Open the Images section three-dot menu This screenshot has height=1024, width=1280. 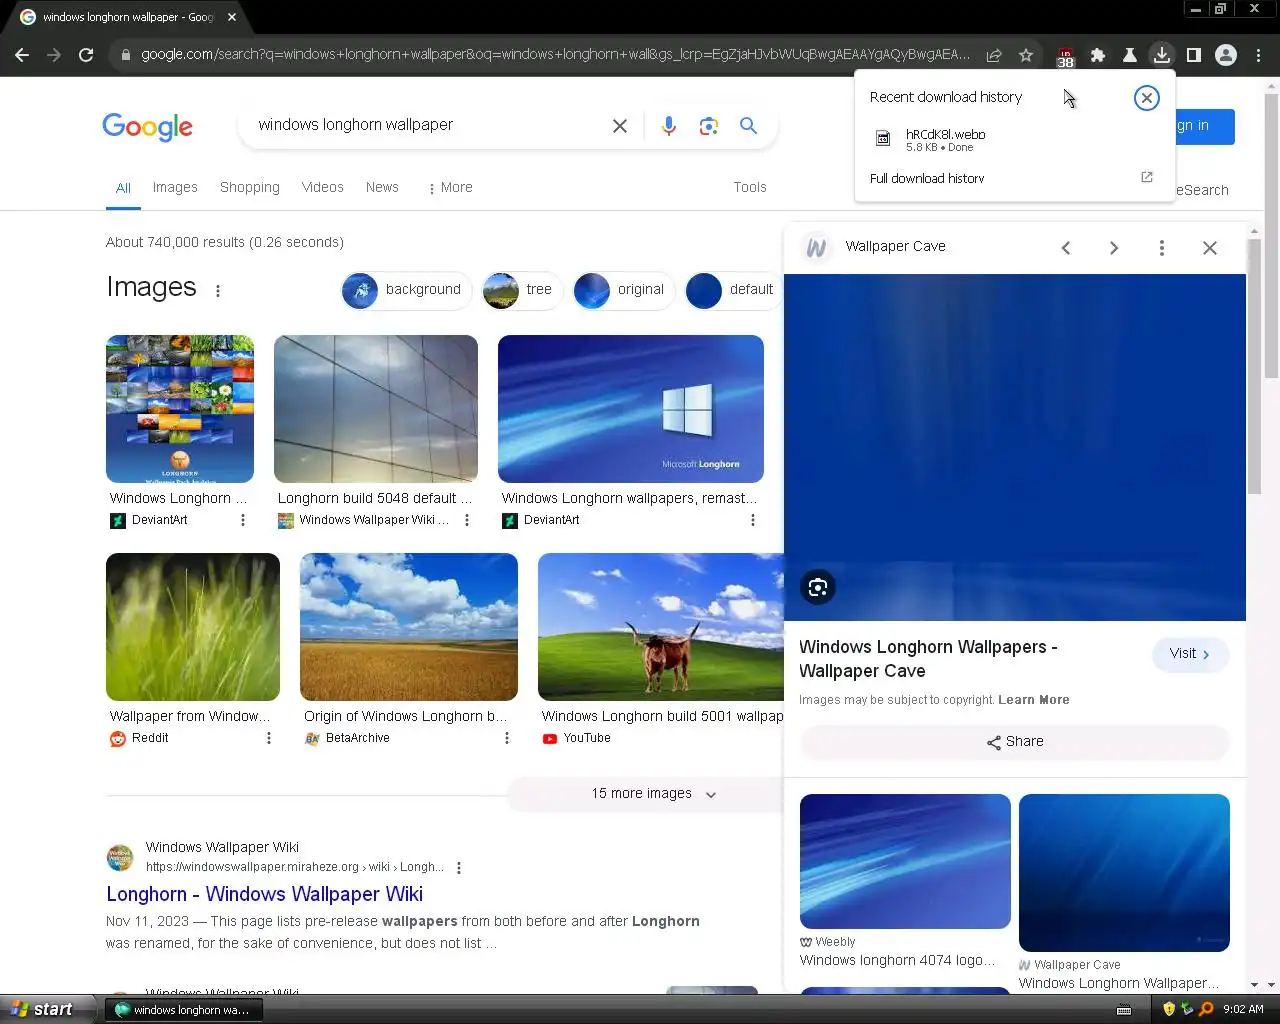[x=218, y=291]
